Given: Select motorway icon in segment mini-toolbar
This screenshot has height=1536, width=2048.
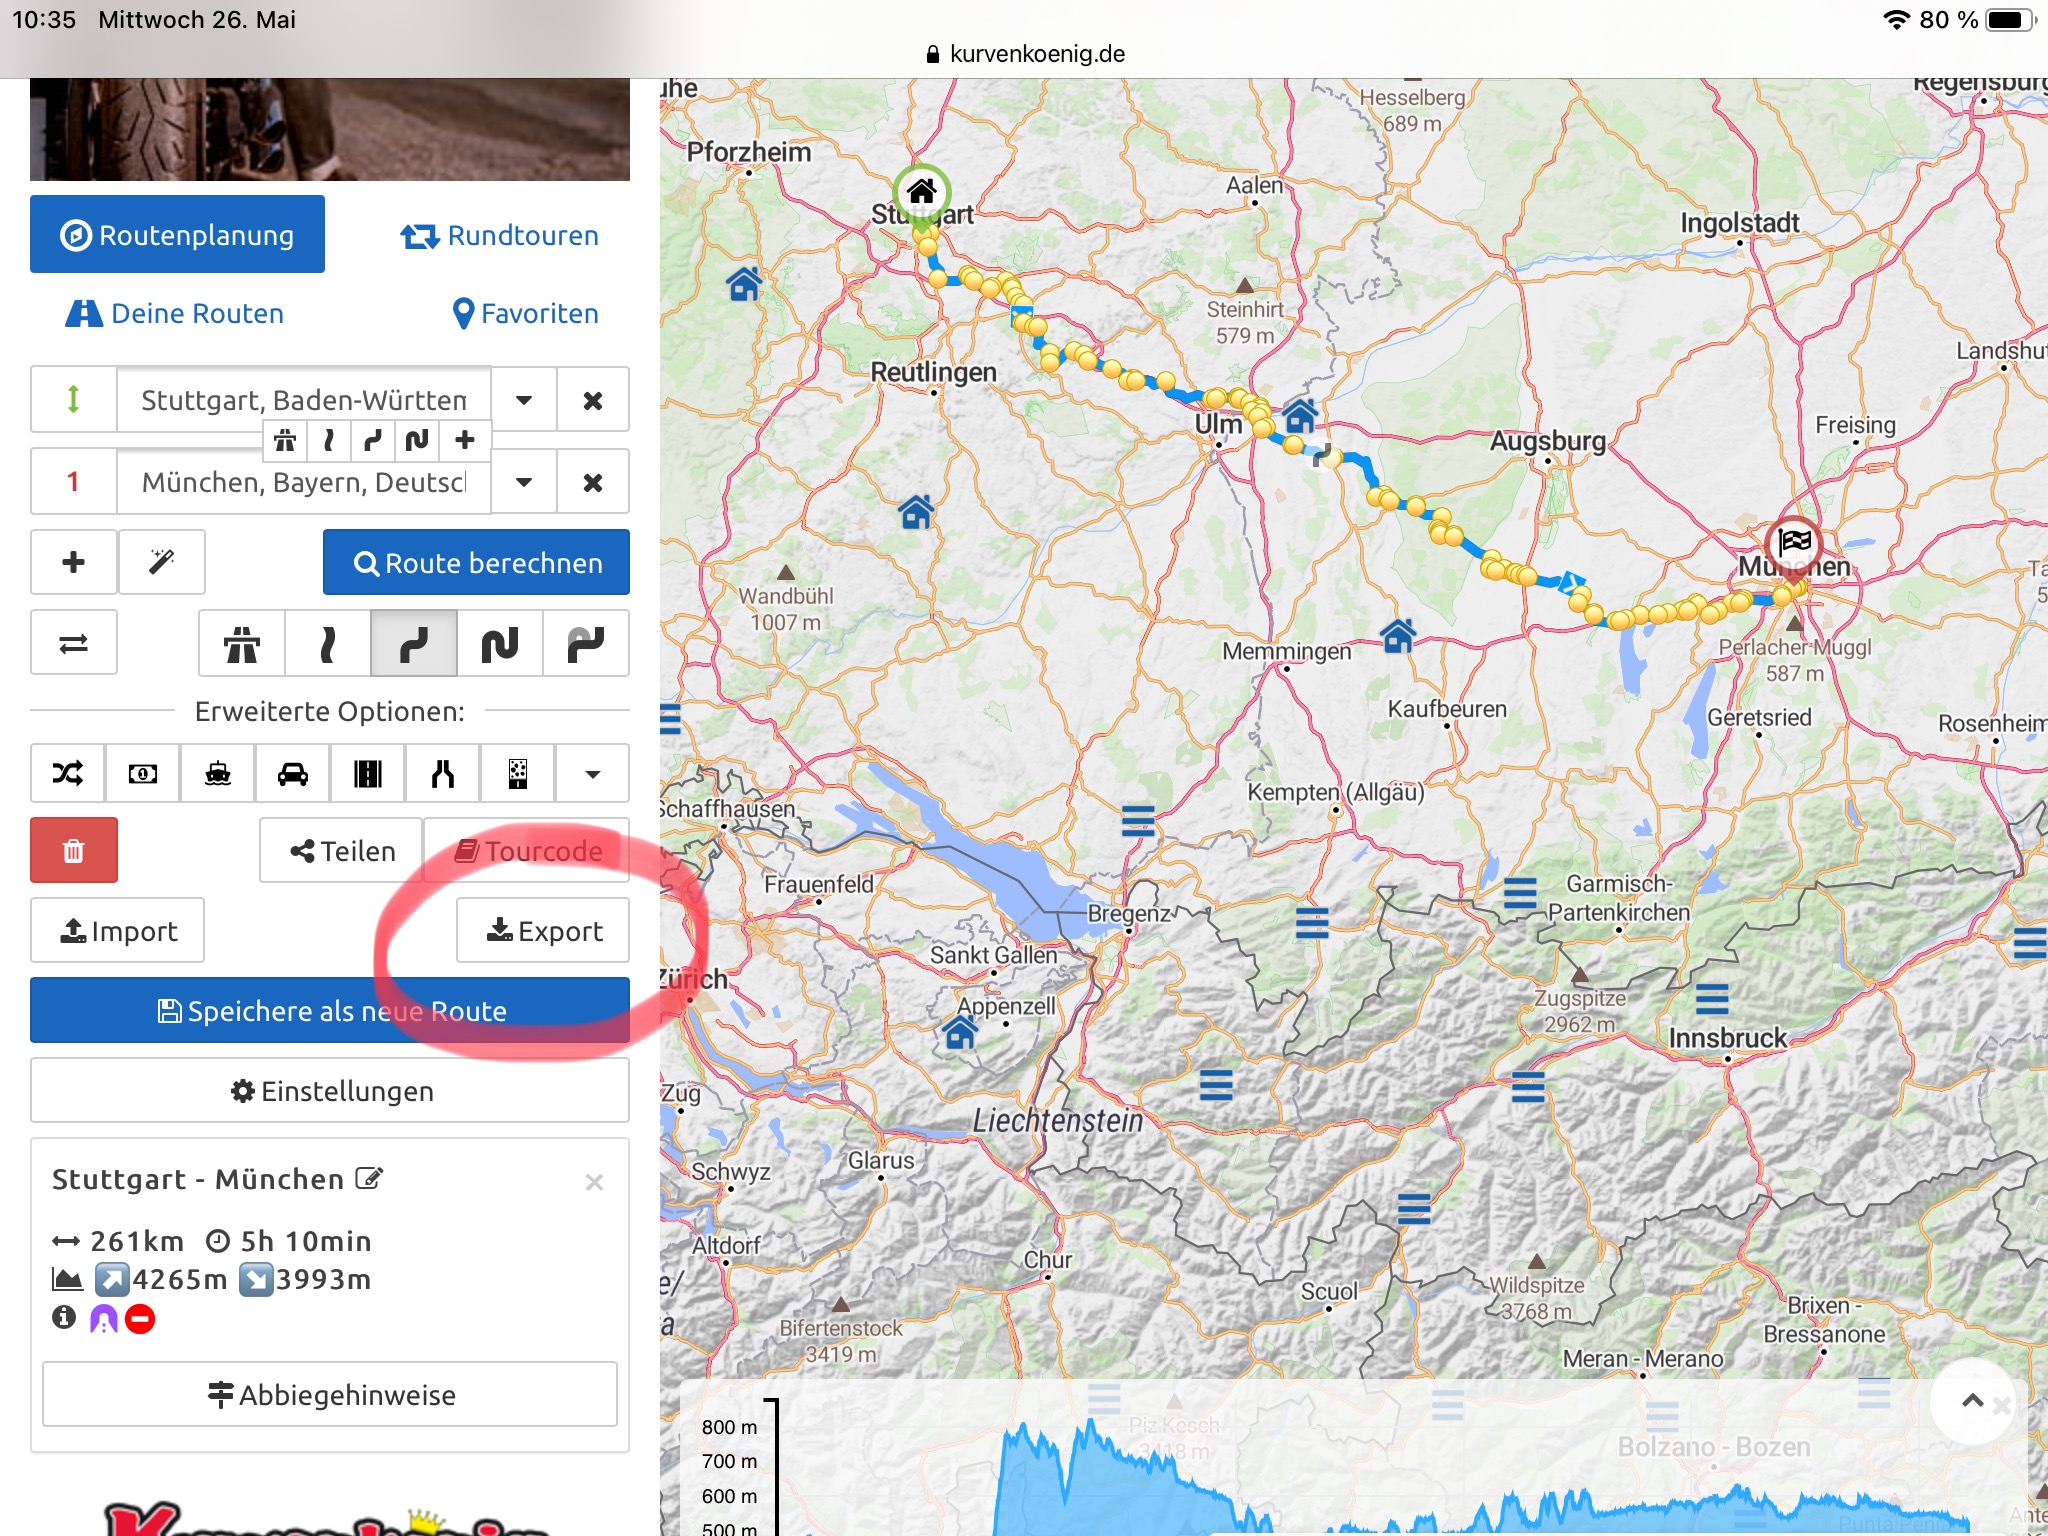Looking at the screenshot, I should coord(285,440).
